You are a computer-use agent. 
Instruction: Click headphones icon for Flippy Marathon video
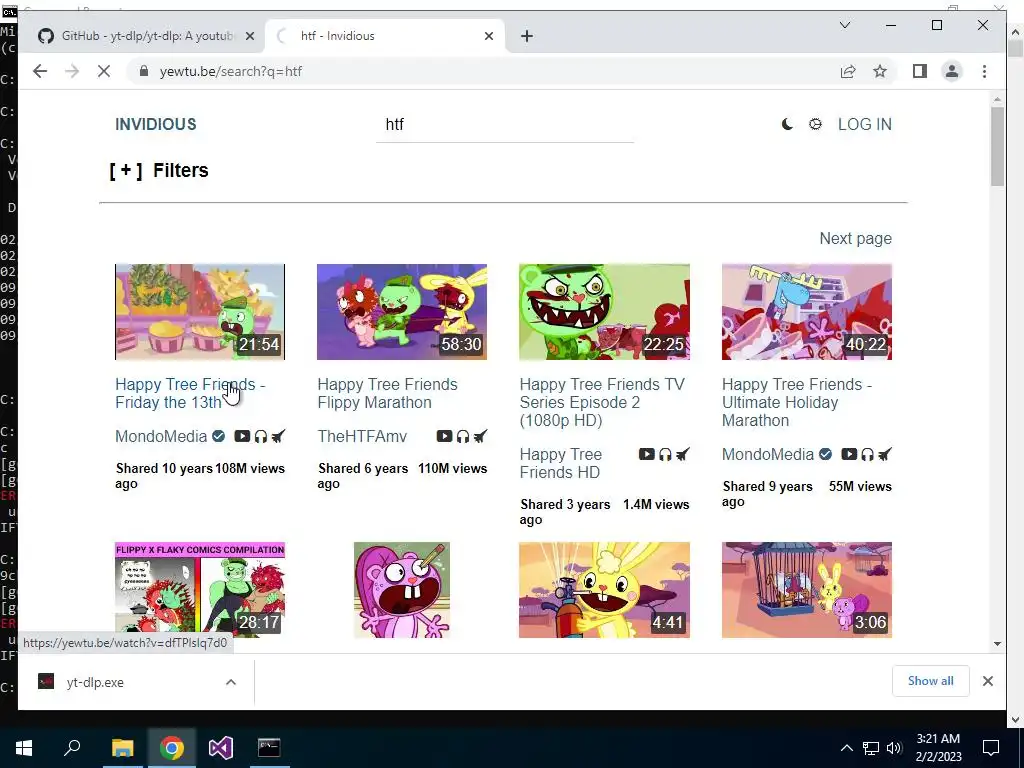click(x=463, y=436)
